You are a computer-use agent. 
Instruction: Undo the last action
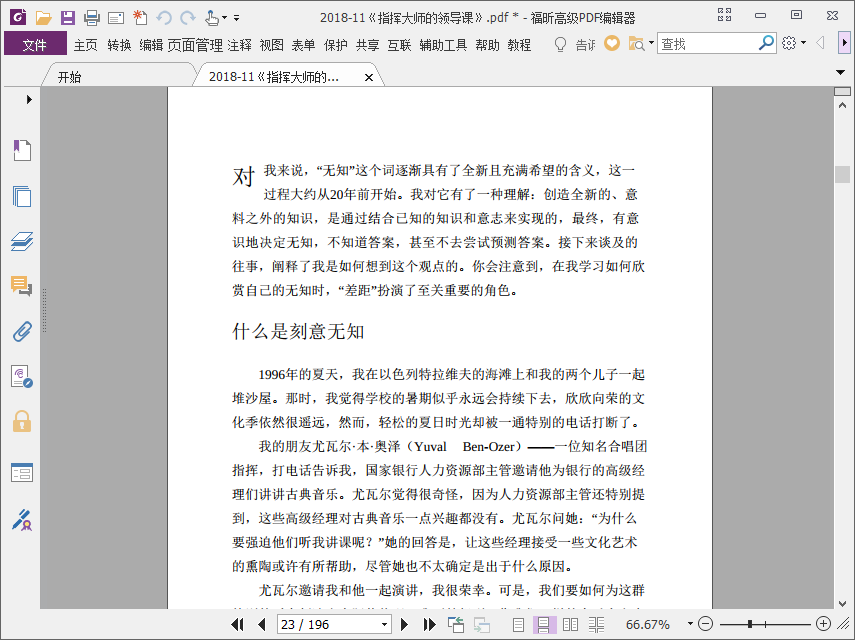click(x=164, y=18)
